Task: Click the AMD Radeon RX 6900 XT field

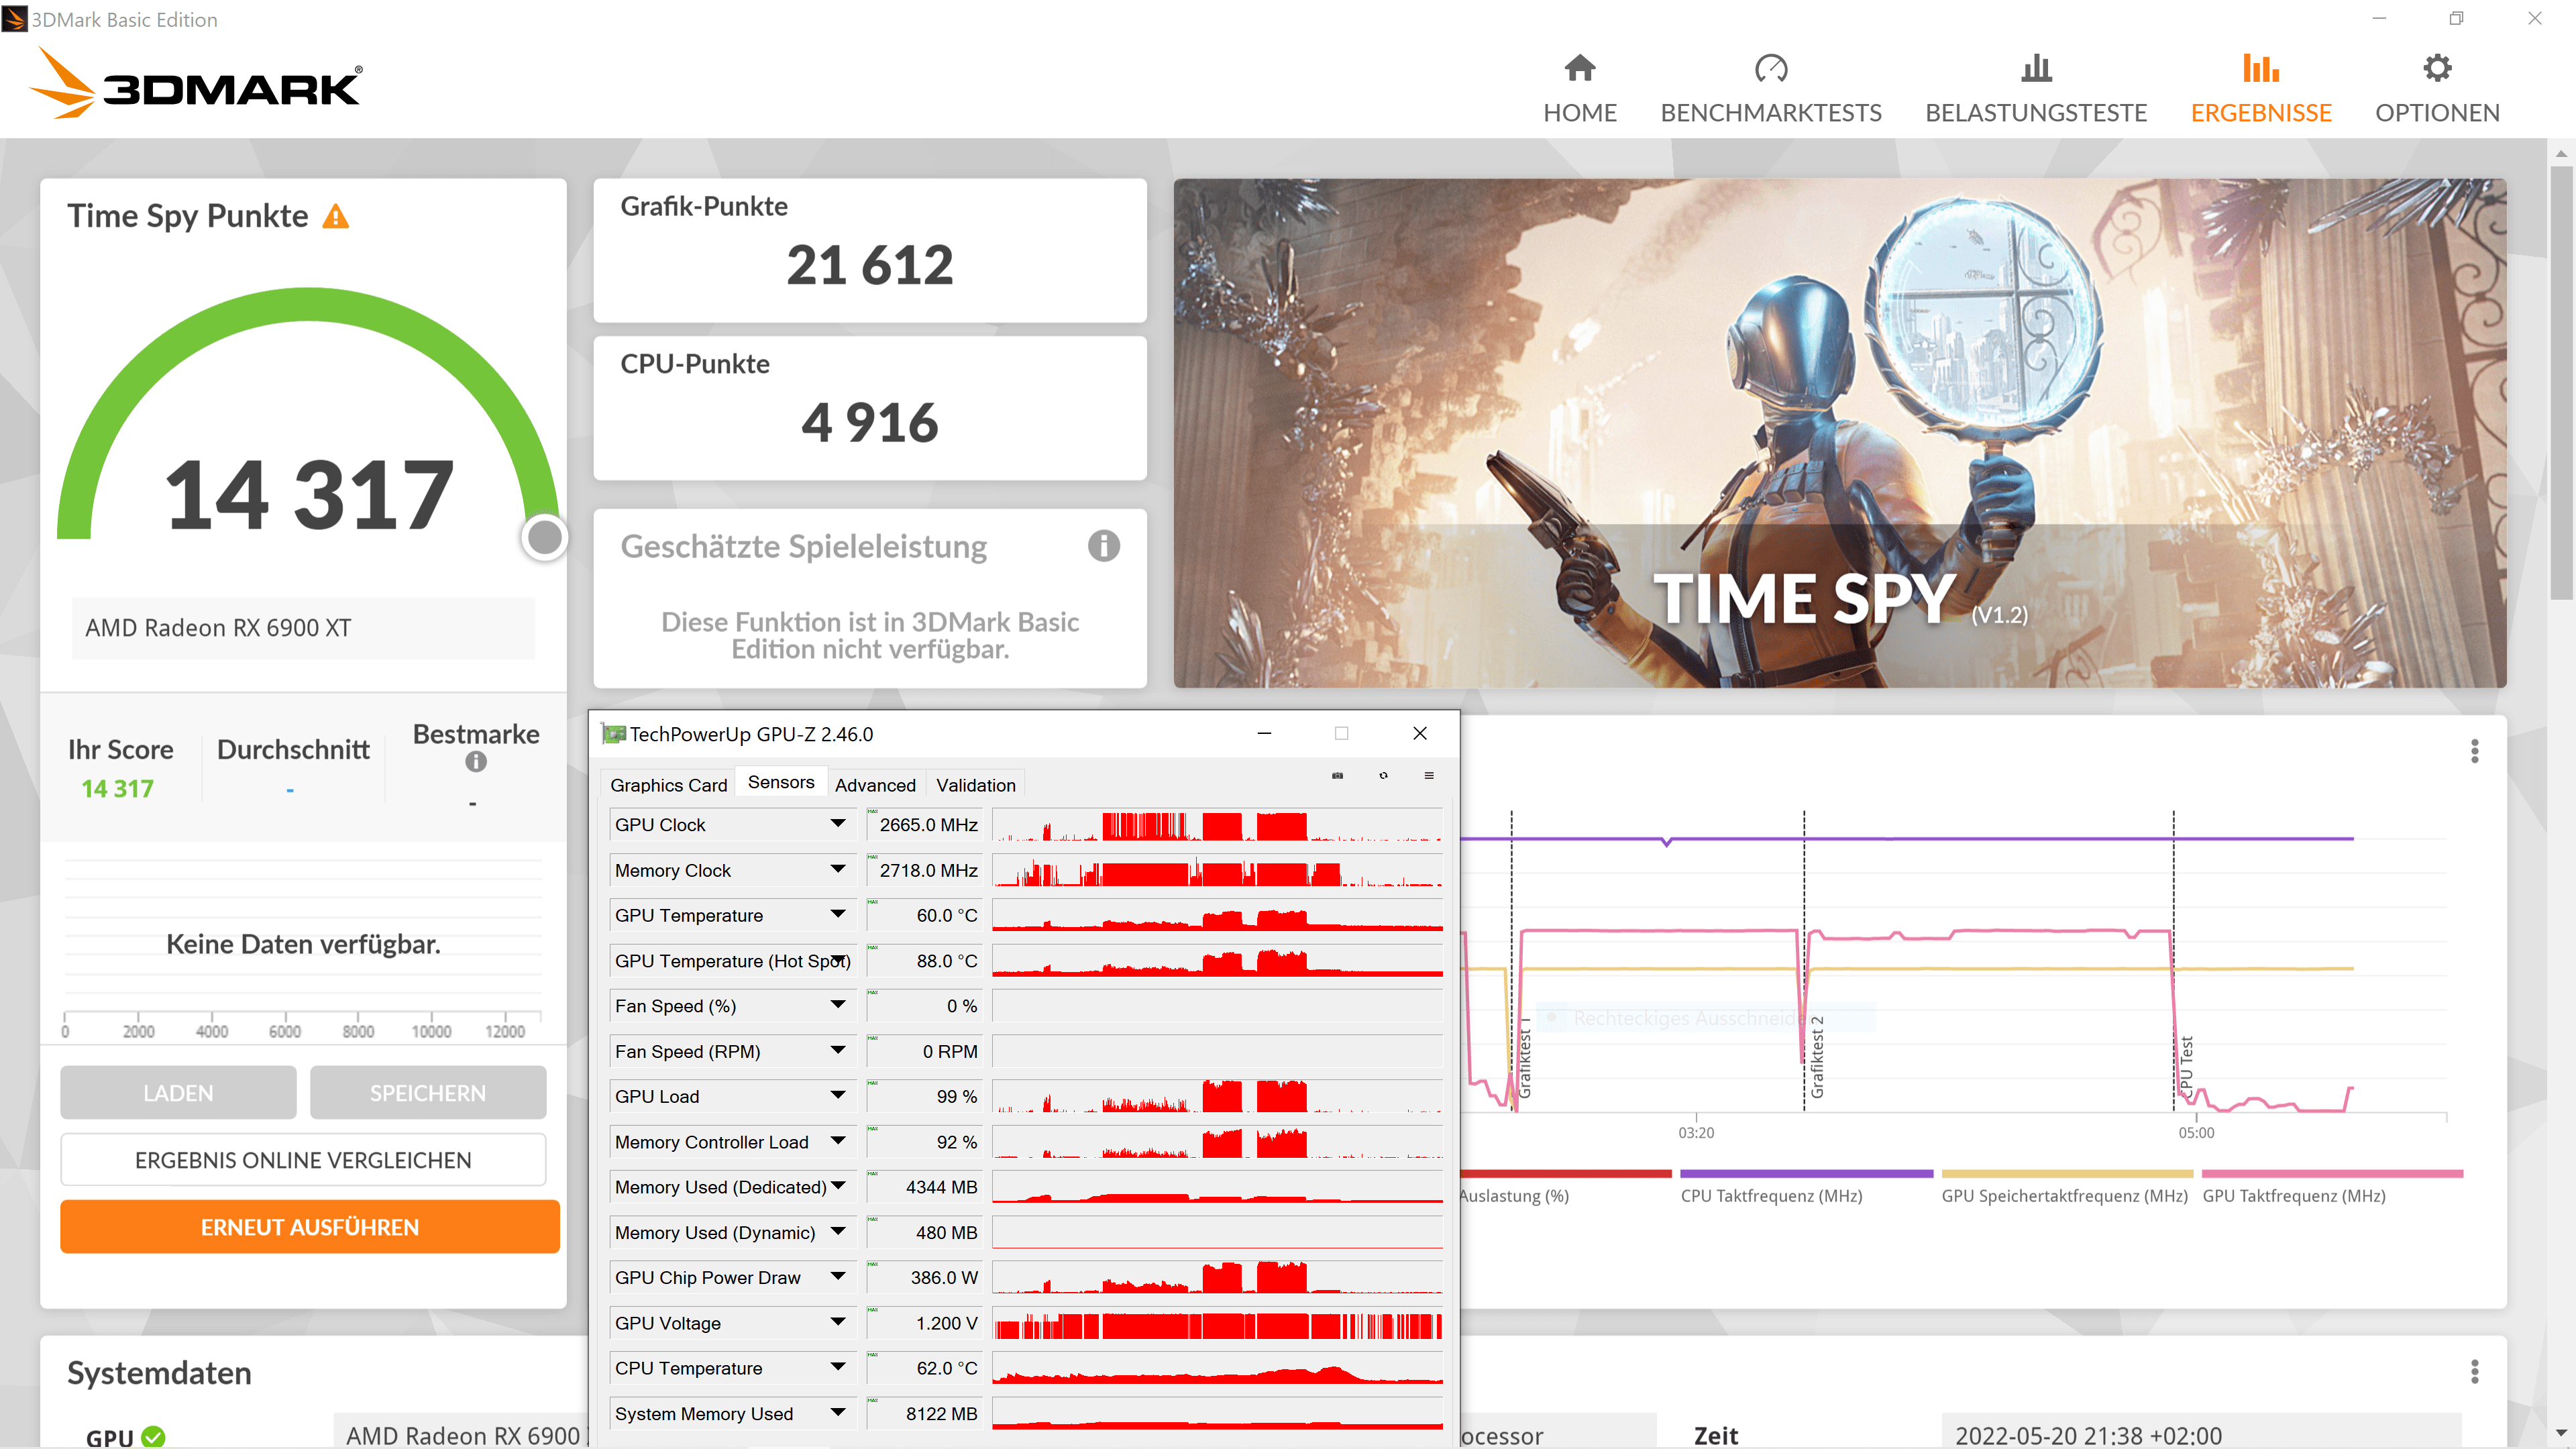Action: coord(303,628)
